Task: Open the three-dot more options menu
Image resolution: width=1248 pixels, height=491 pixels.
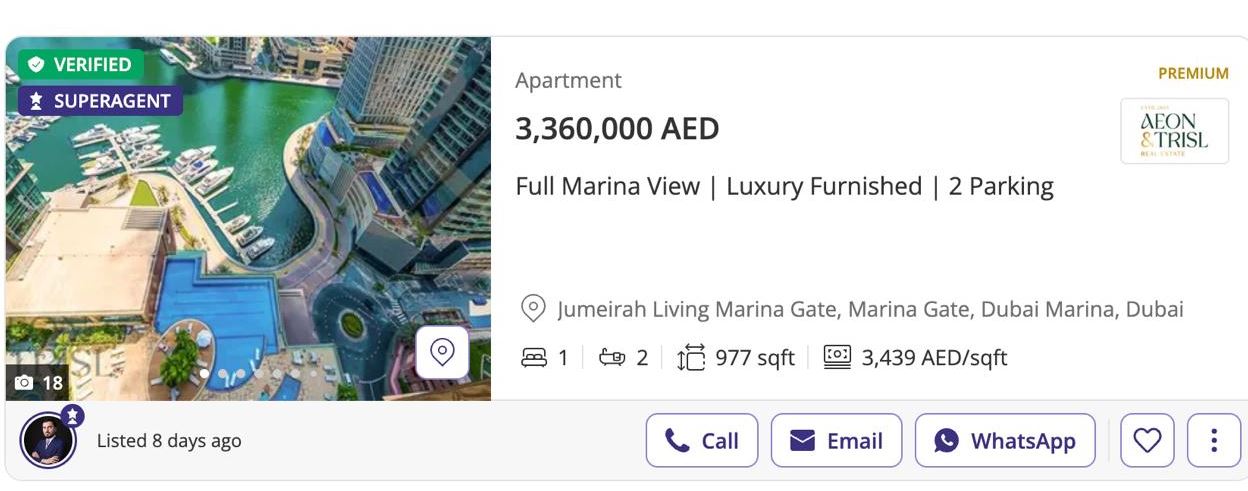Action: (x=1213, y=441)
